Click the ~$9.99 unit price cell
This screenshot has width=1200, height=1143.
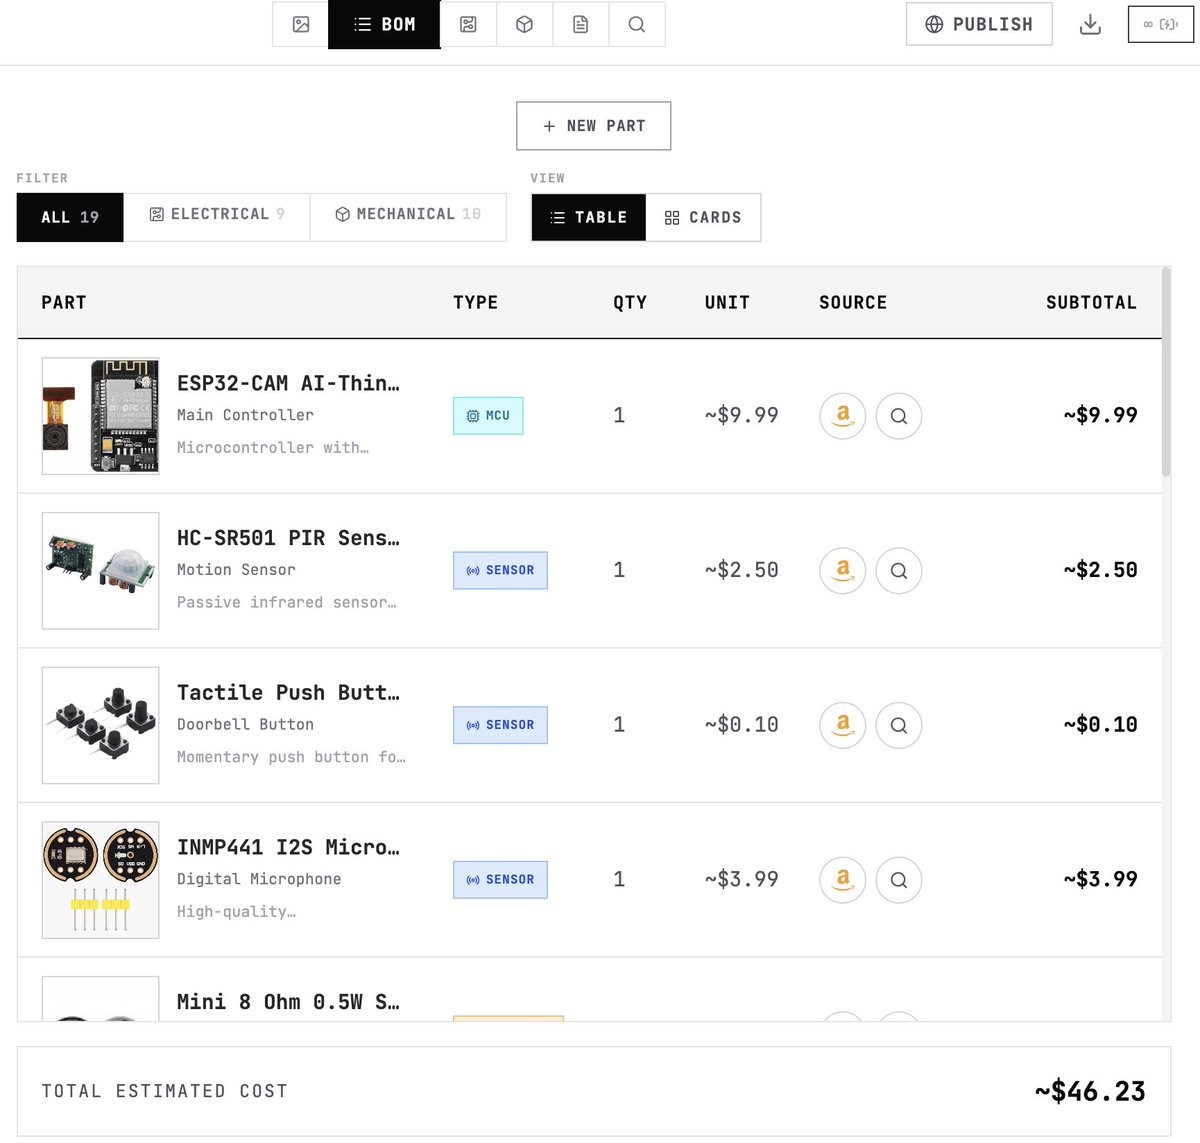741,415
